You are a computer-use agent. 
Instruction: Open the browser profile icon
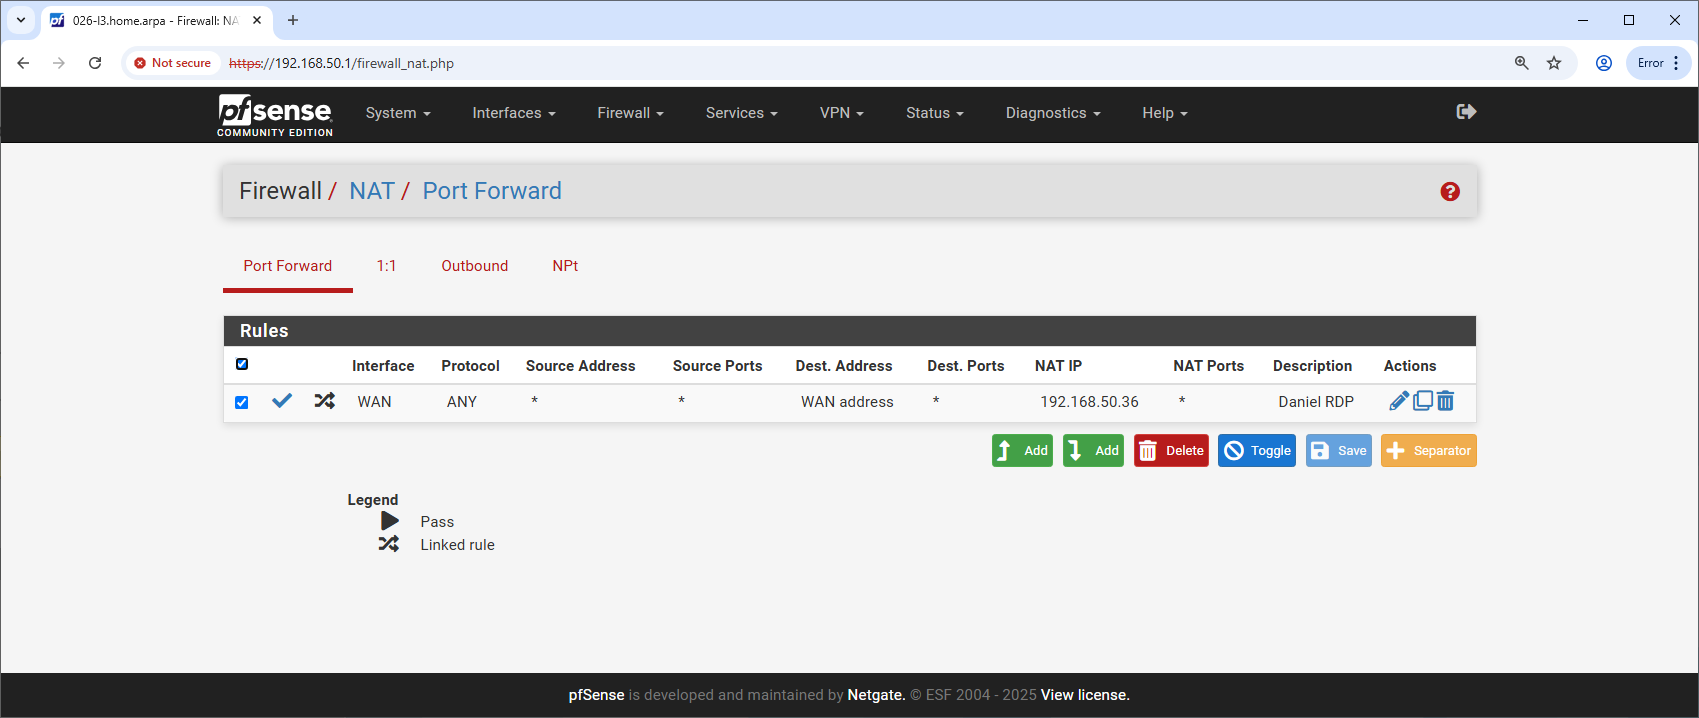click(1604, 63)
